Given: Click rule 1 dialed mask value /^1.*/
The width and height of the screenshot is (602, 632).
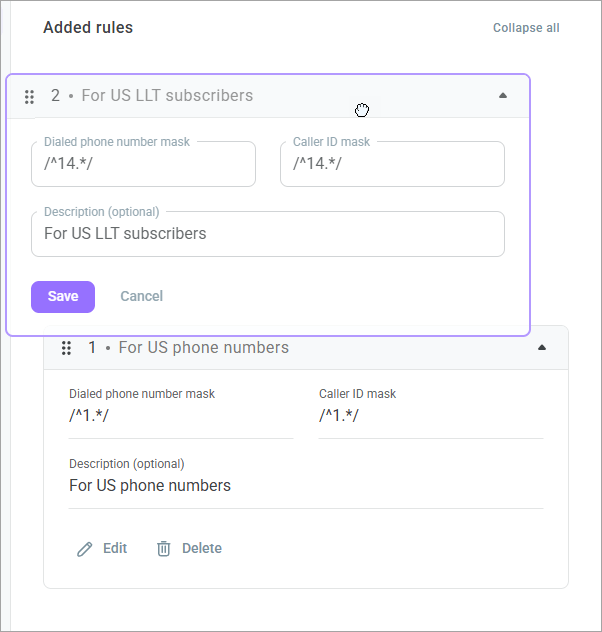Looking at the screenshot, I should tap(89, 416).
